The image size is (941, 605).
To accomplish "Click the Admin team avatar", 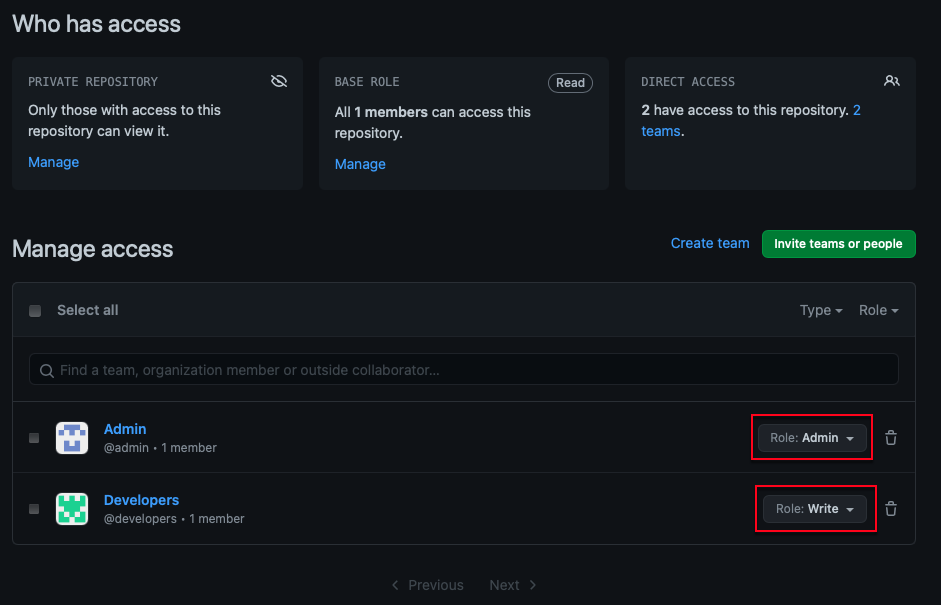I will pos(72,438).
